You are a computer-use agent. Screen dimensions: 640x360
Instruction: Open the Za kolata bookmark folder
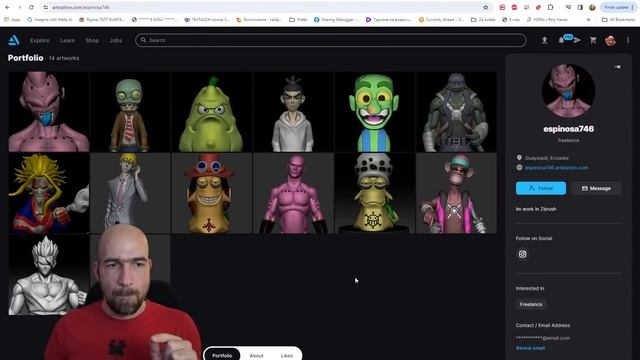[x=483, y=20]
